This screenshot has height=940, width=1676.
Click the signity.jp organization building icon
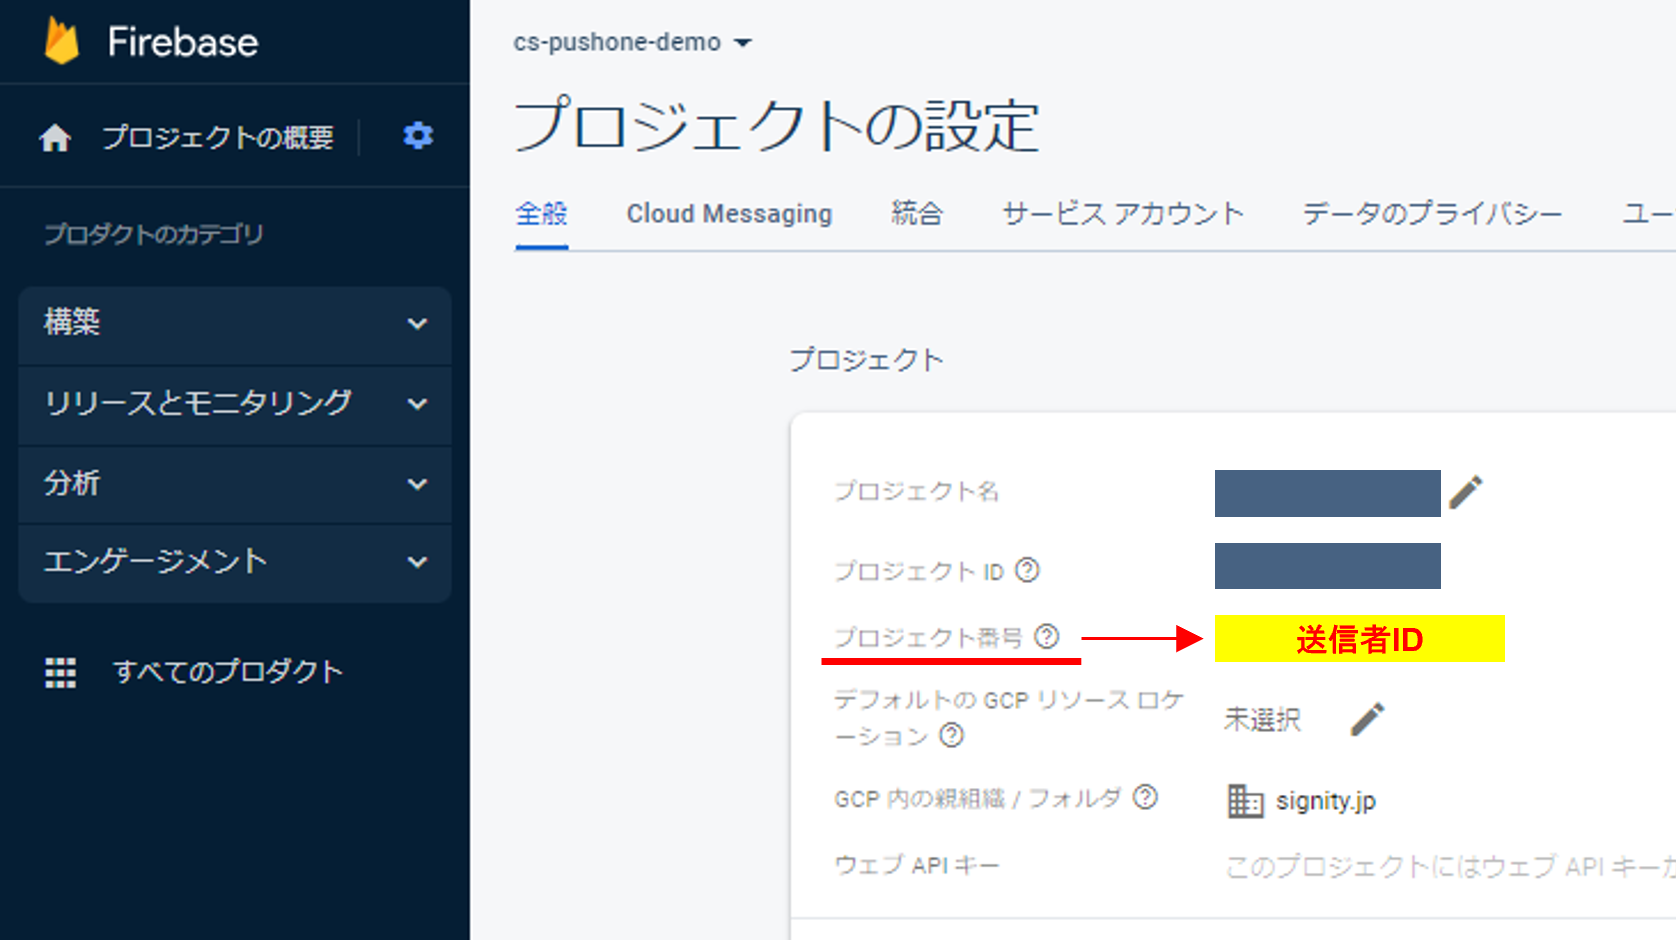click(x=1245, y=801)
